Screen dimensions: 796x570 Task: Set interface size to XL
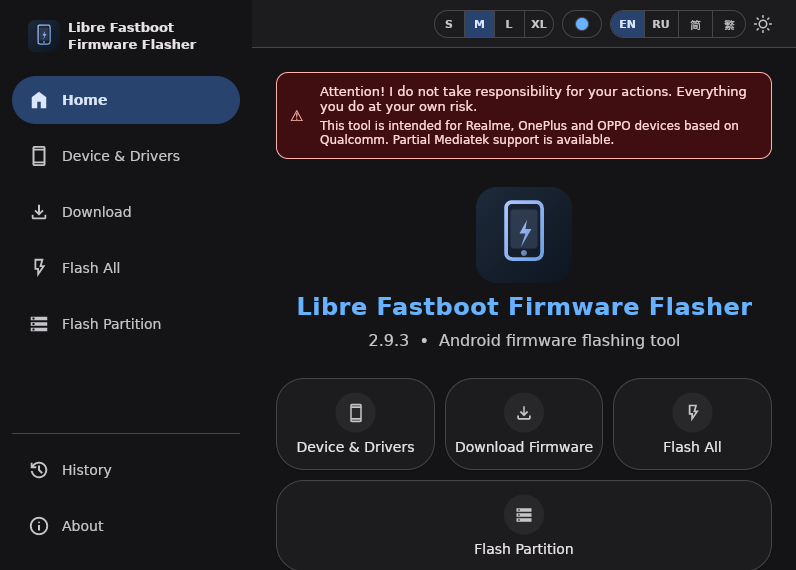tap(539, 24)
